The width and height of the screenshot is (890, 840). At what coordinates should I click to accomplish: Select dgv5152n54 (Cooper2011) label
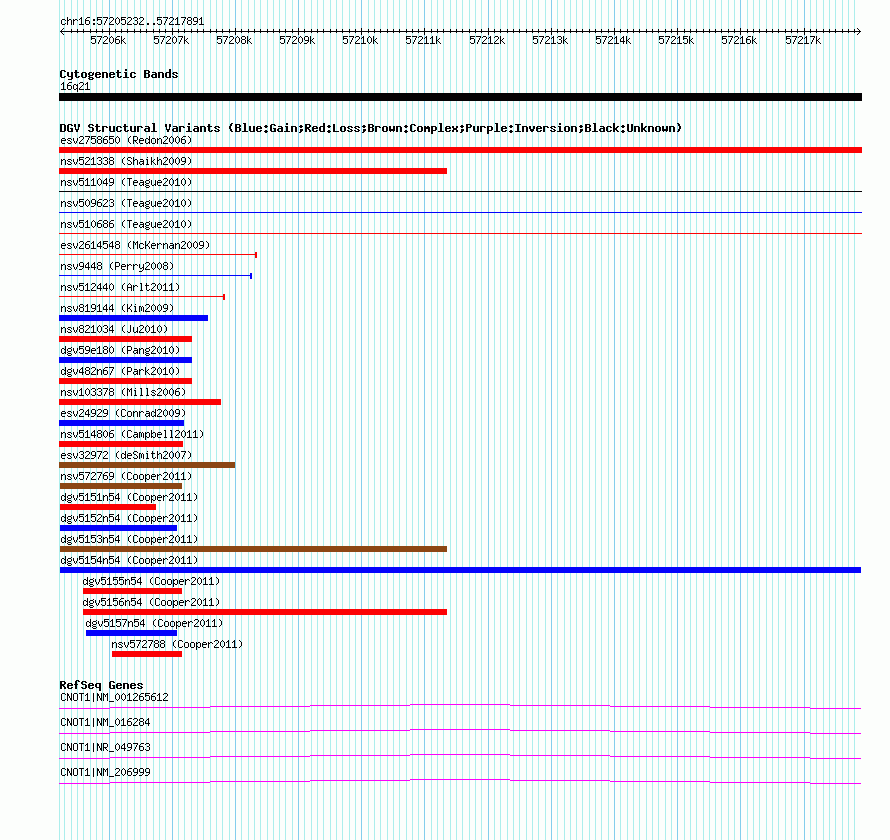(129, 518)
